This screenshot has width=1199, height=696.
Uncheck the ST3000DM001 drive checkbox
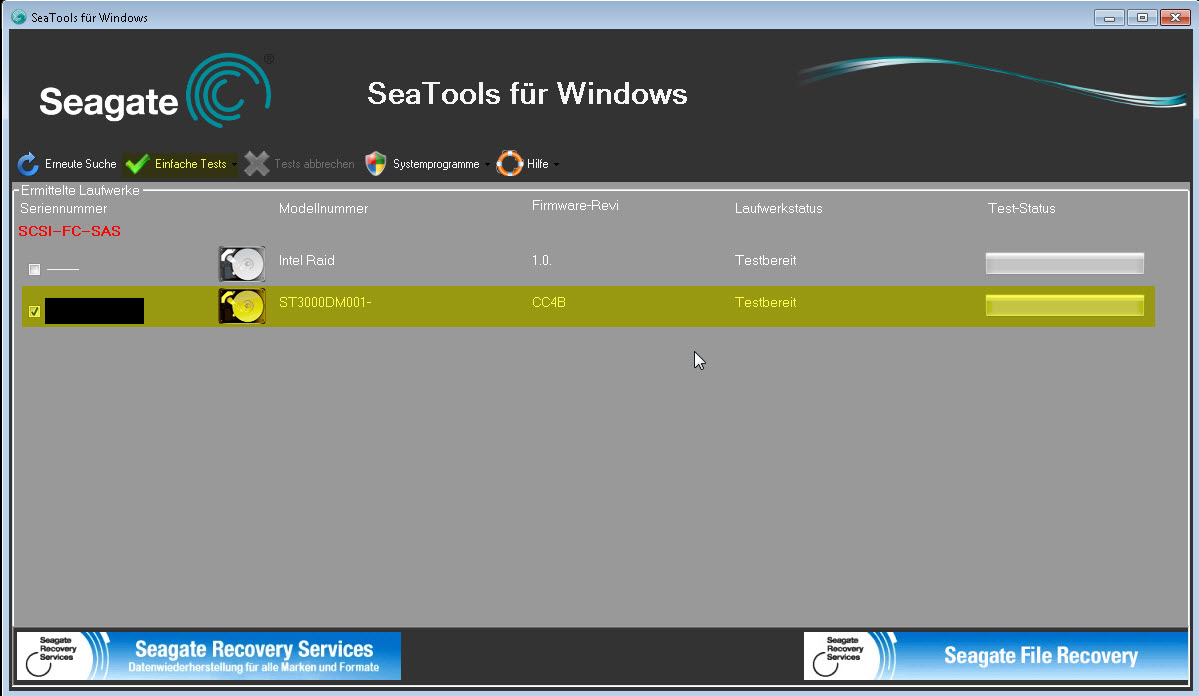[x=34, y=311]
